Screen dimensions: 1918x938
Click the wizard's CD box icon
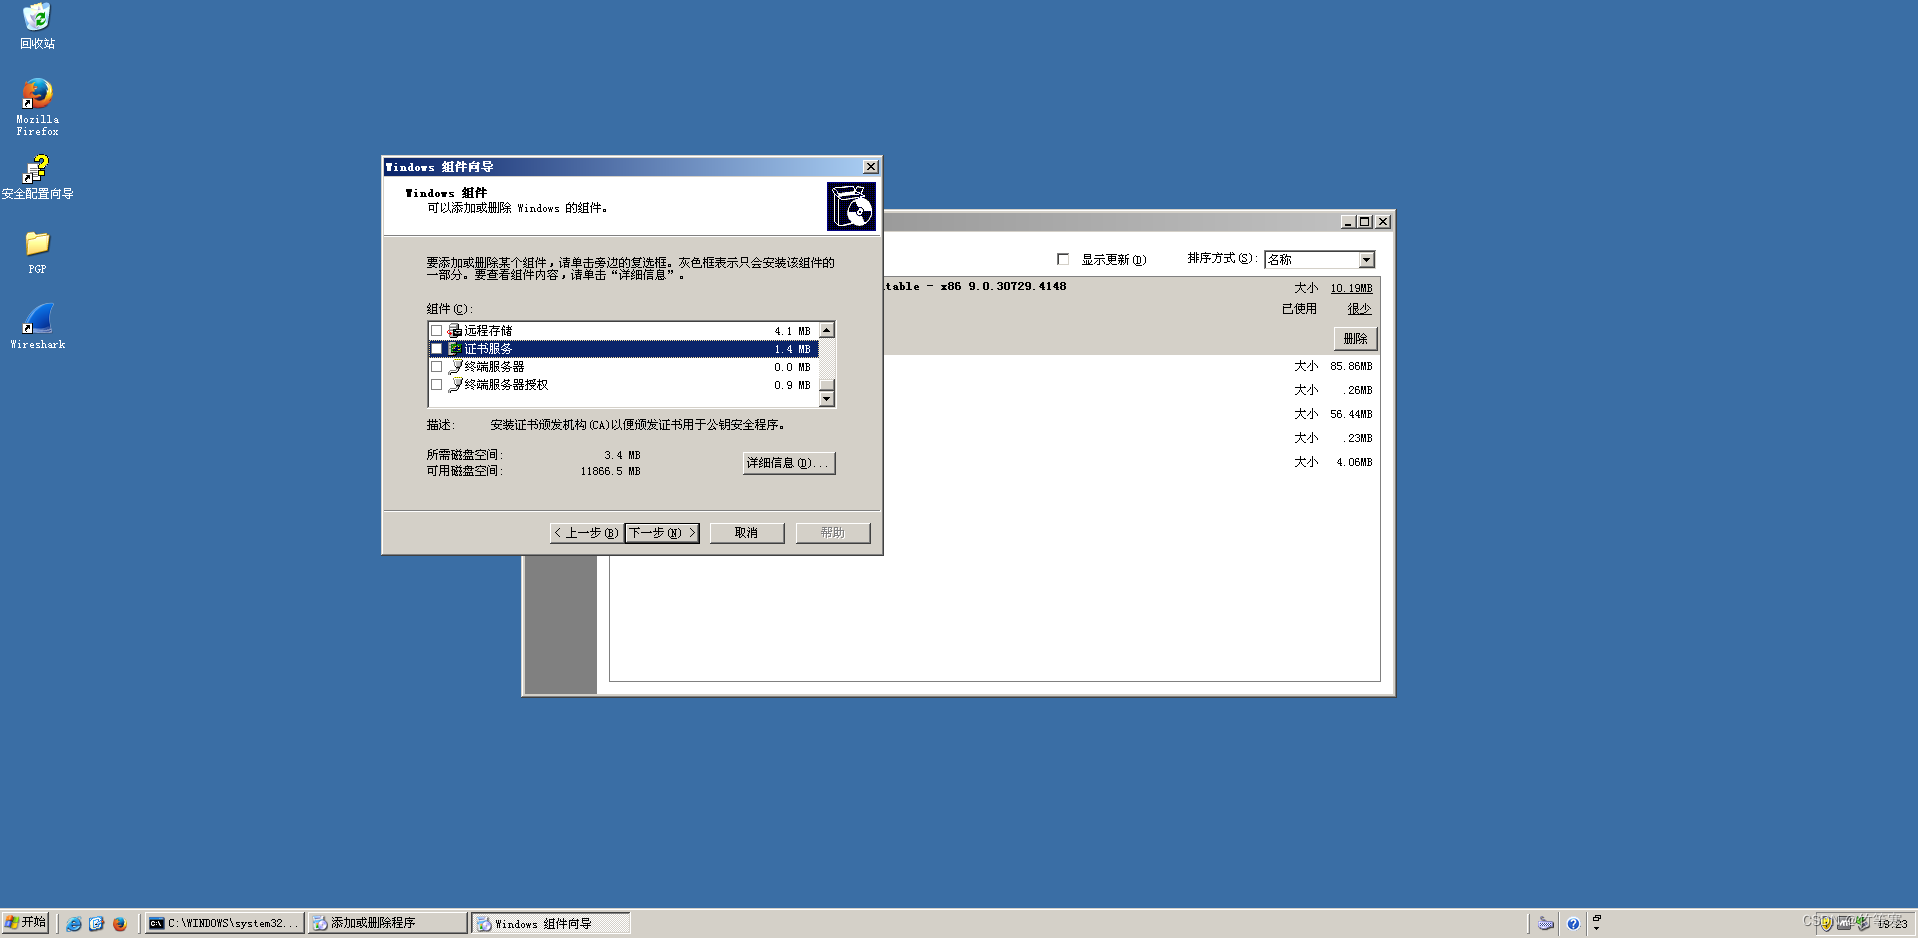(851, 206)
